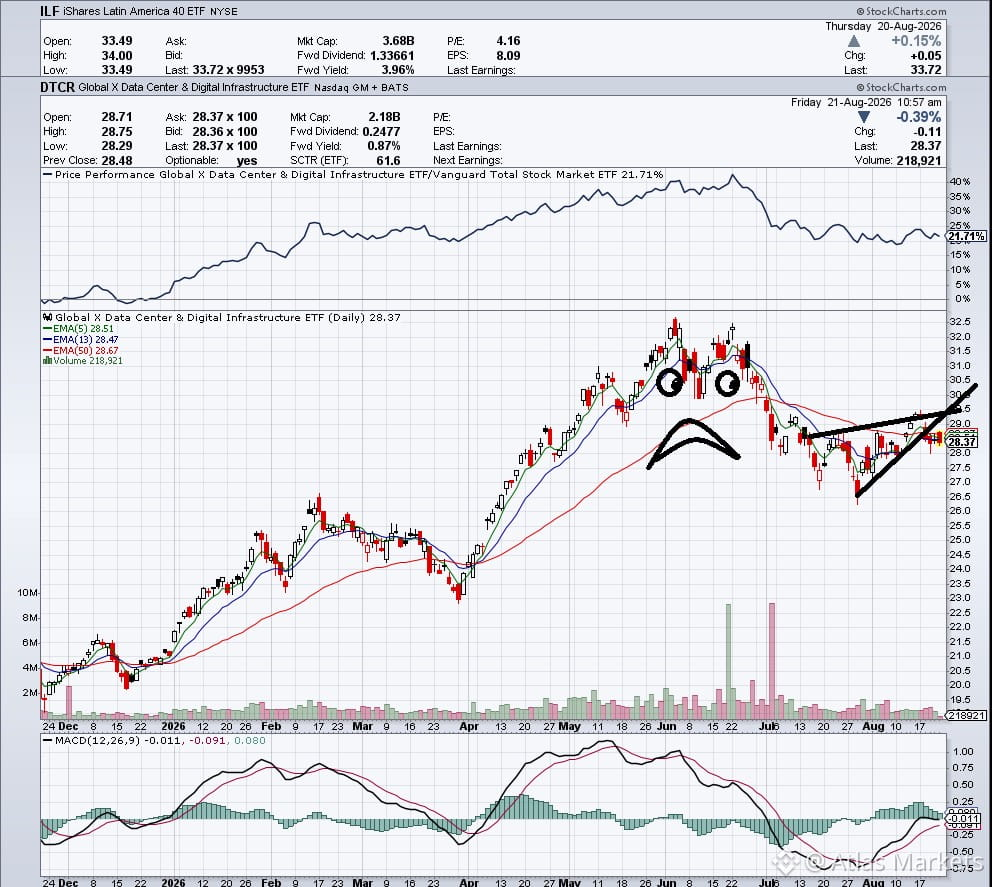Click the 10M volume axis label
992x887 pixels.
[x=27, y=593]
